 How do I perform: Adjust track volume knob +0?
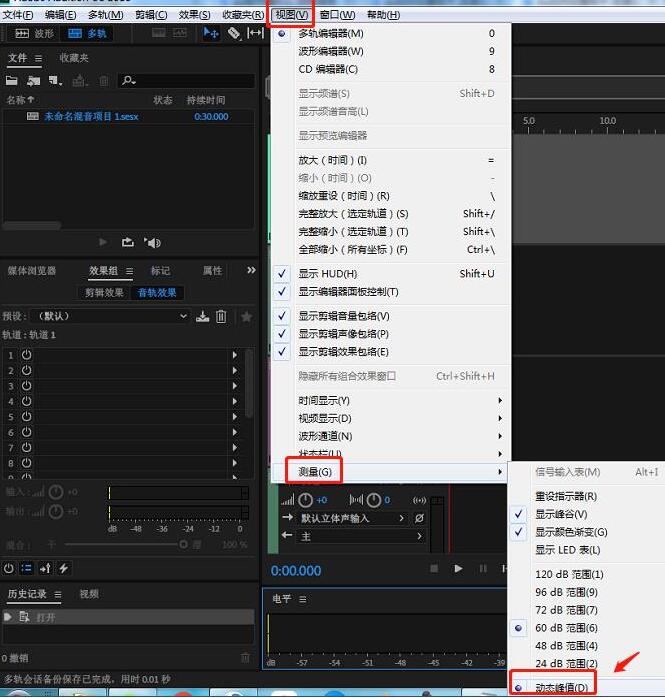(x=305, y=500)
